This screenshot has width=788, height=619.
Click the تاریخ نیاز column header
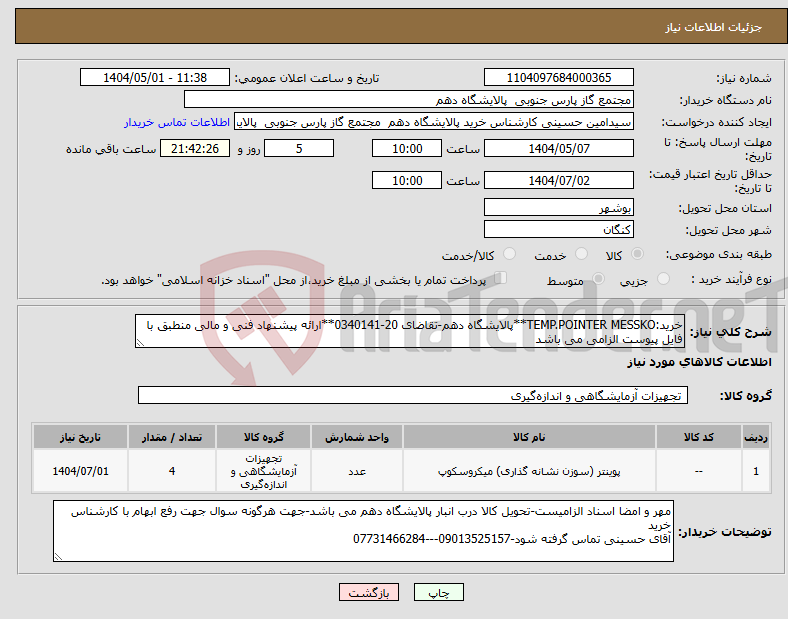(80, 437)
